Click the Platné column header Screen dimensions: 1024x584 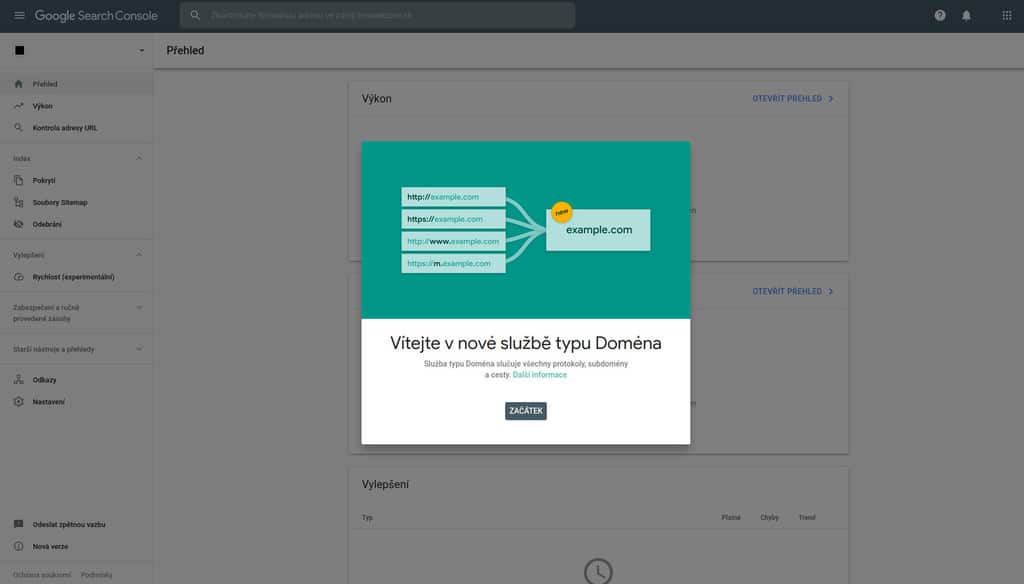click(x=731, y=517)
